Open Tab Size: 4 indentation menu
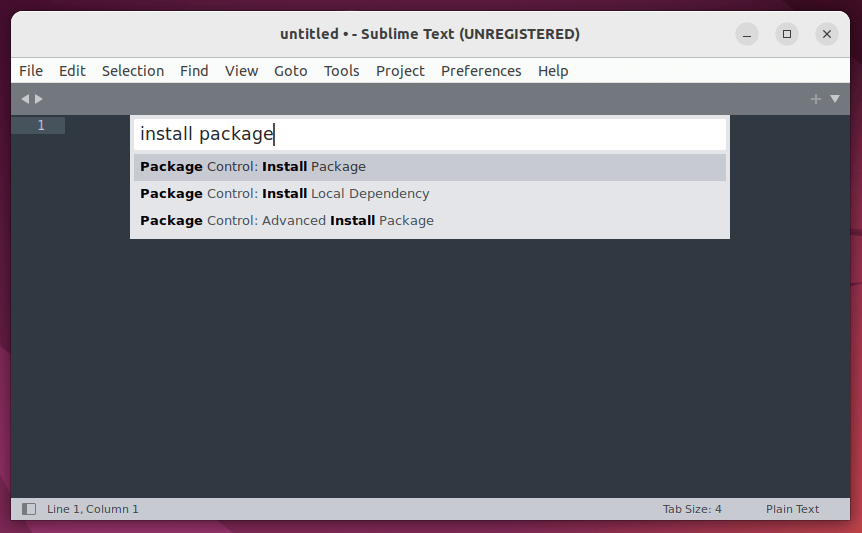Image resolution: width=862 pixels, height=533 pixels. [x=692, y=509]
